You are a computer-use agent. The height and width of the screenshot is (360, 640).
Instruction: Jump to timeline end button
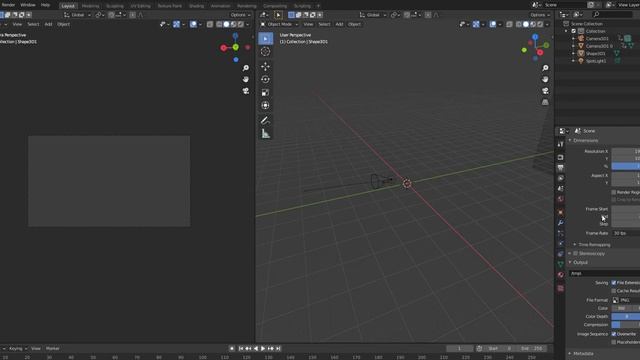[x=278, y=349]
